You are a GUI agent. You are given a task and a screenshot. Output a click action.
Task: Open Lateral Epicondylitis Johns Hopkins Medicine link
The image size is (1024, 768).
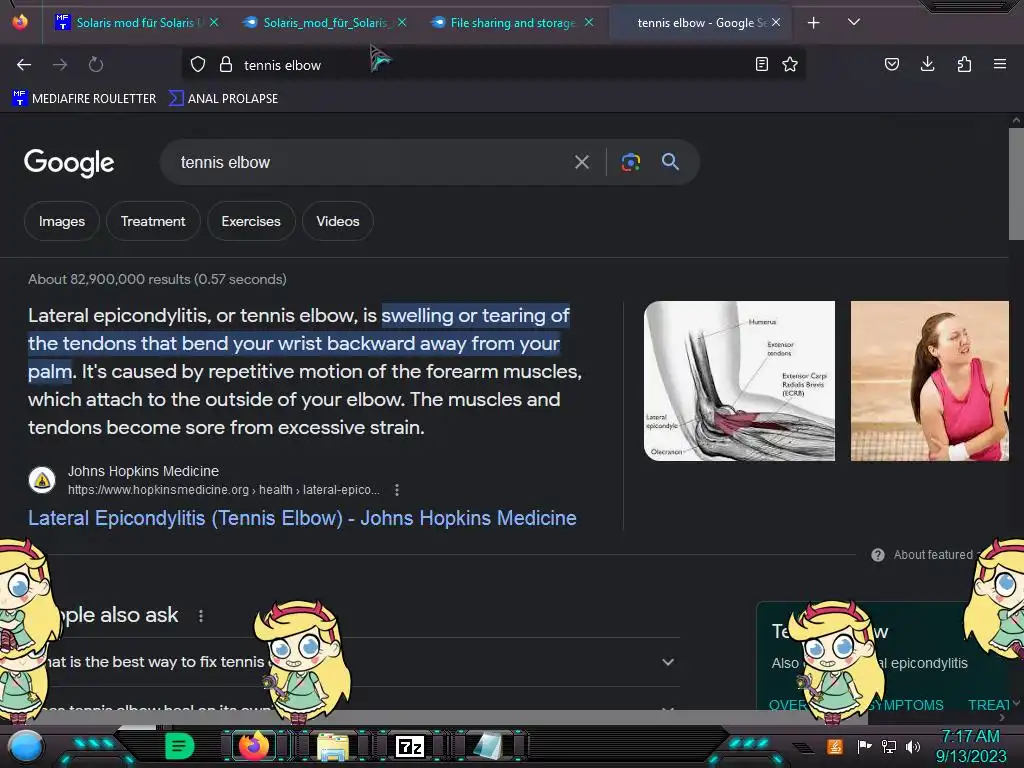point(302,519)
